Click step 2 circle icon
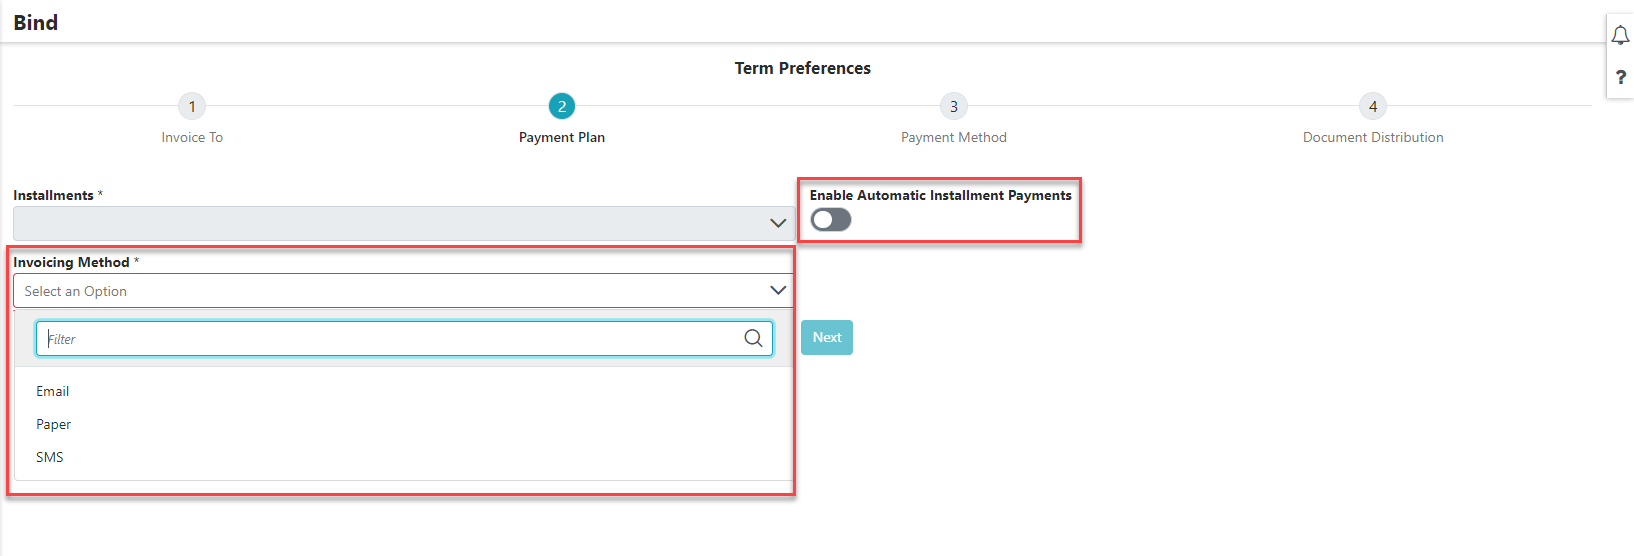This screenshot has width=1634, height=556. 562,106
